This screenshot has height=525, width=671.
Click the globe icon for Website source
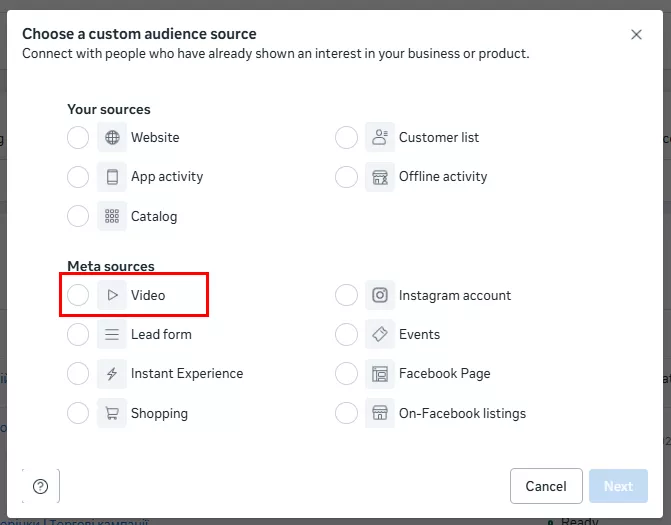[x=112, y=138]
